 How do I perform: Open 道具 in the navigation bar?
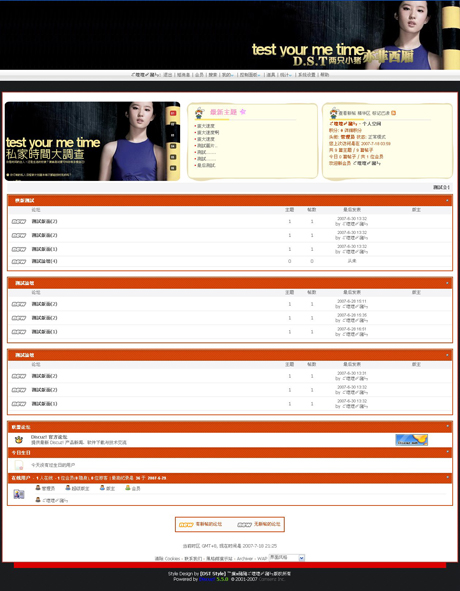pos(271,75)
